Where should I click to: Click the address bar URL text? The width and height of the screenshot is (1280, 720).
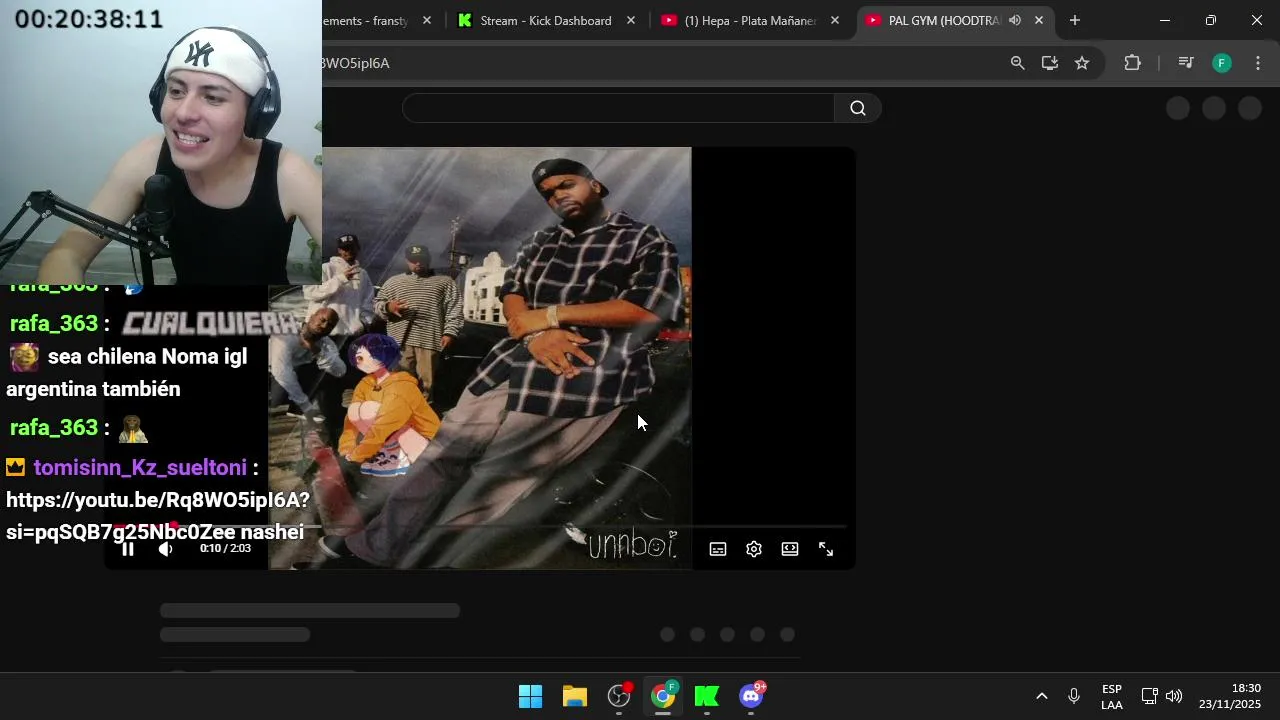[x=355, y=63]
